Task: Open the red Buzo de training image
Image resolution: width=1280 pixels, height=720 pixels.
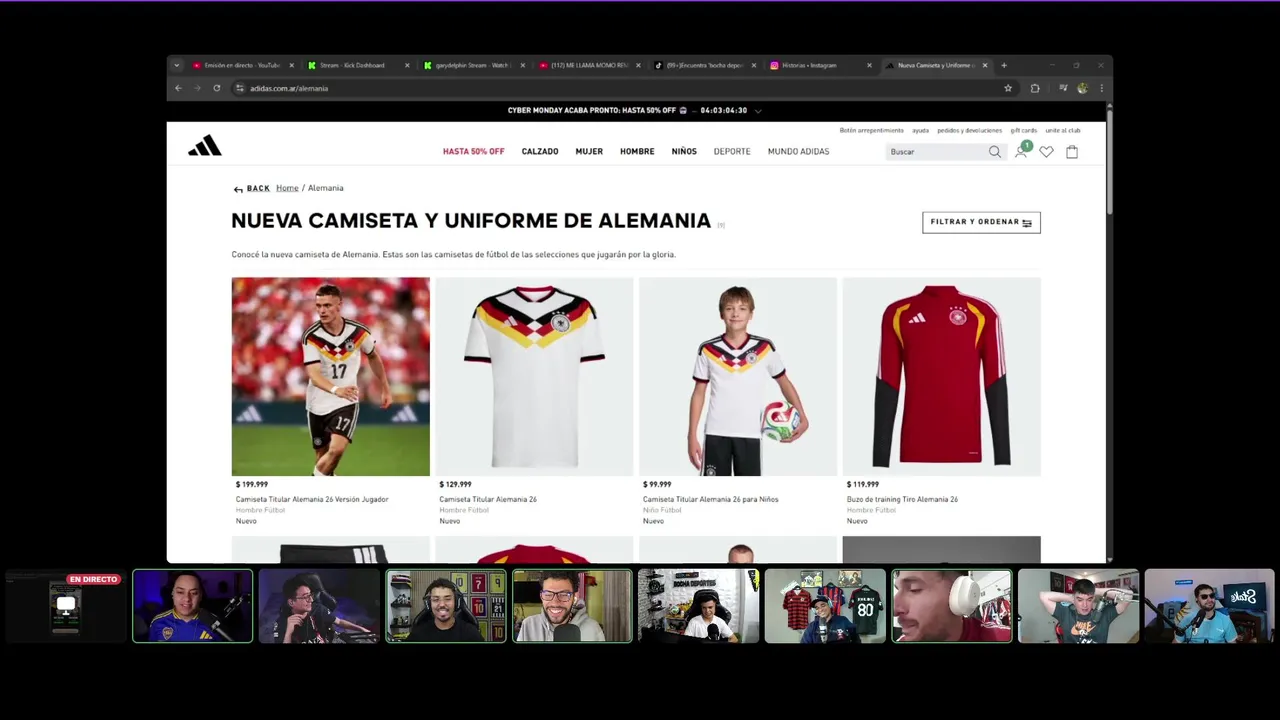Action: point(941,377)
